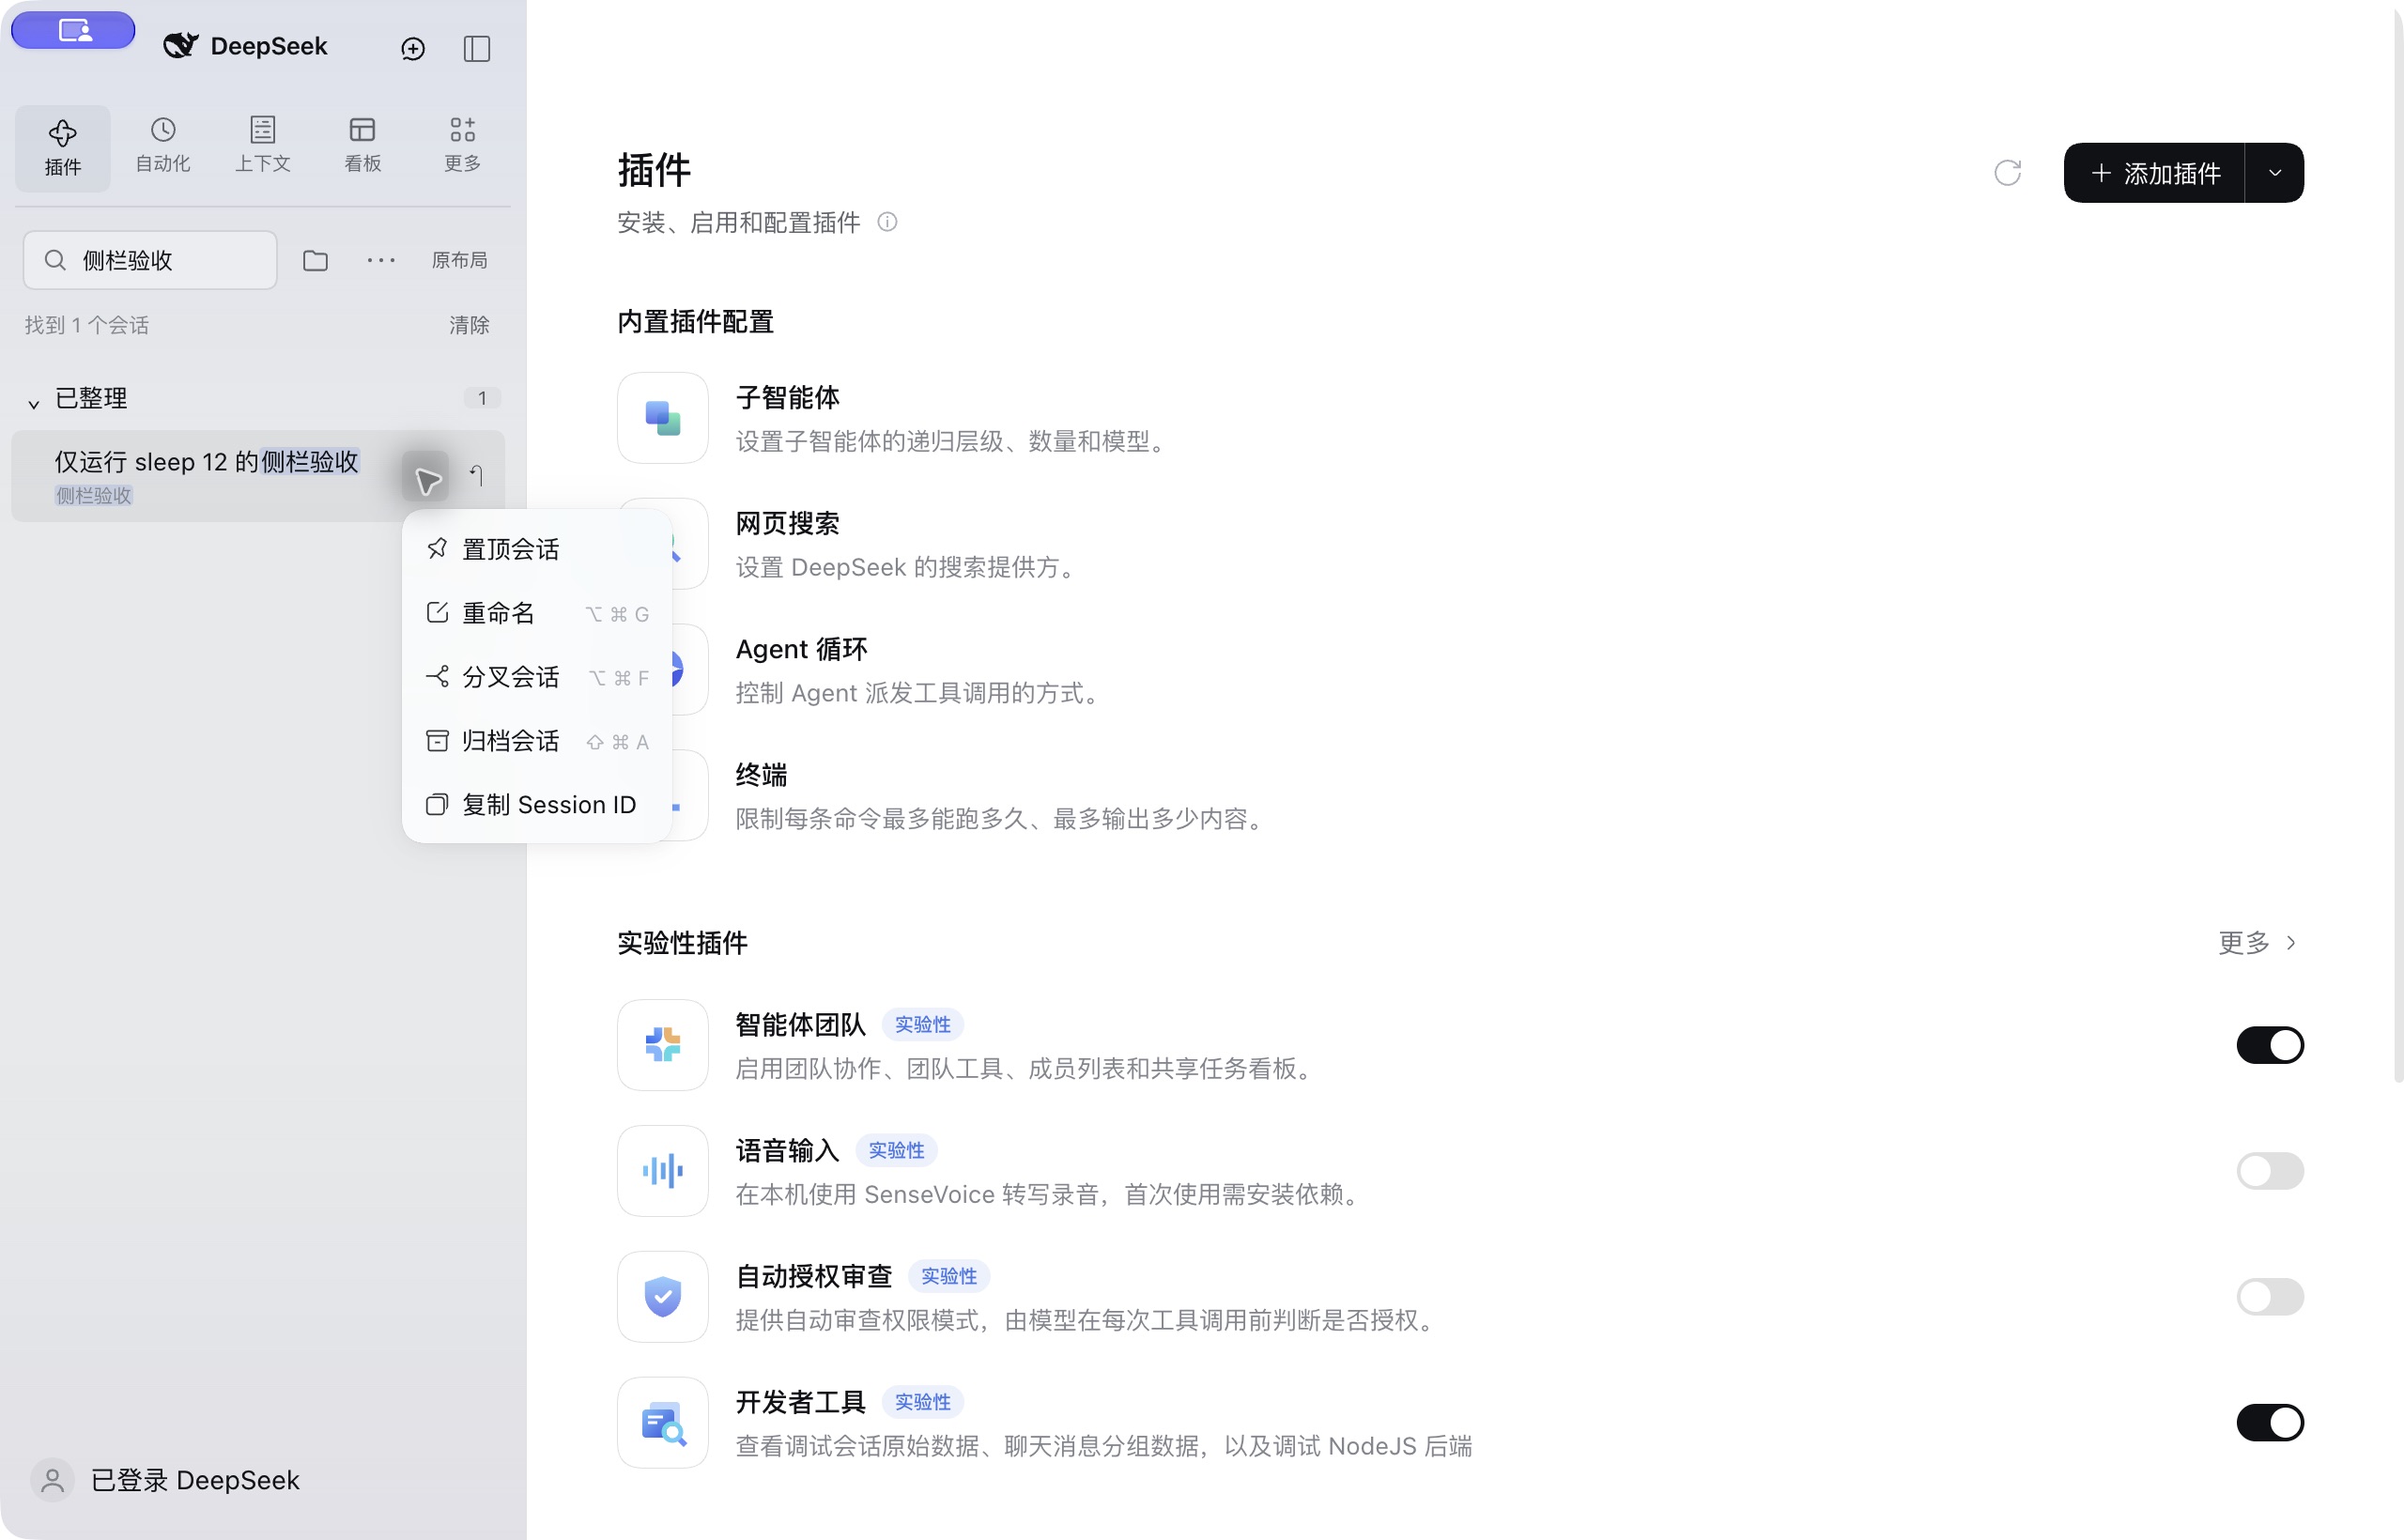This screenshot has height=1540, width=2404.
Task: Click the return arrow icon on the session row
Action: 477,476
